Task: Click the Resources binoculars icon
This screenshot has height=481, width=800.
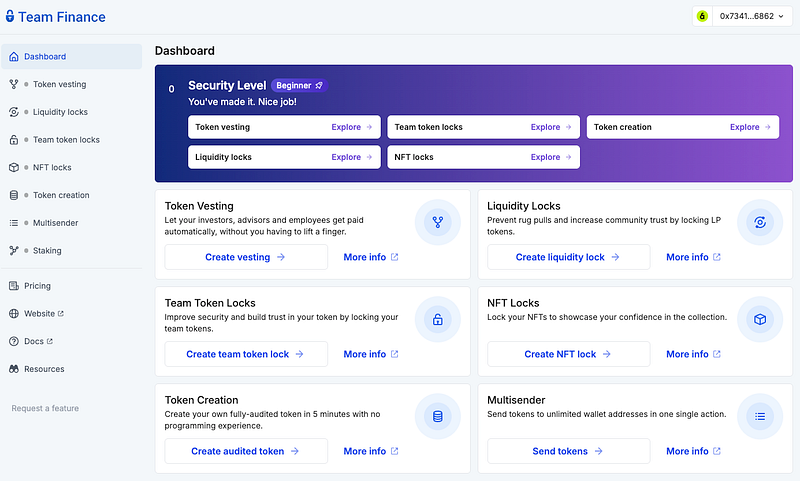Action: coord(14,369)
